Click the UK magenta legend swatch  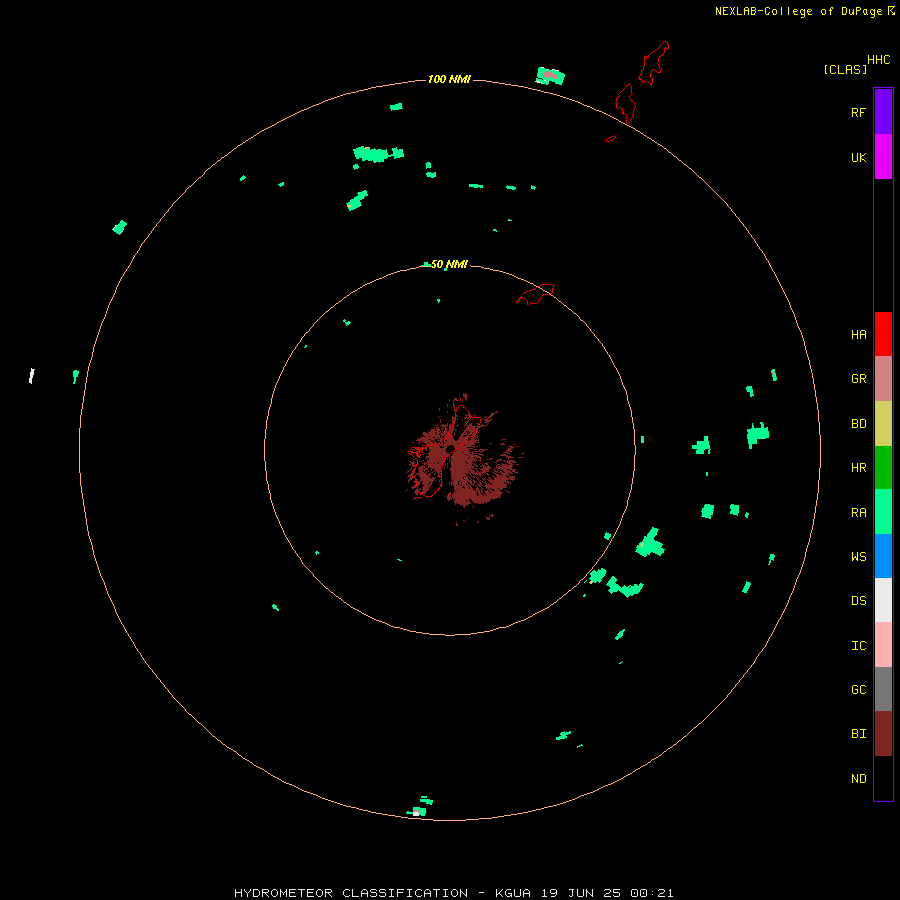coord(883,157)
